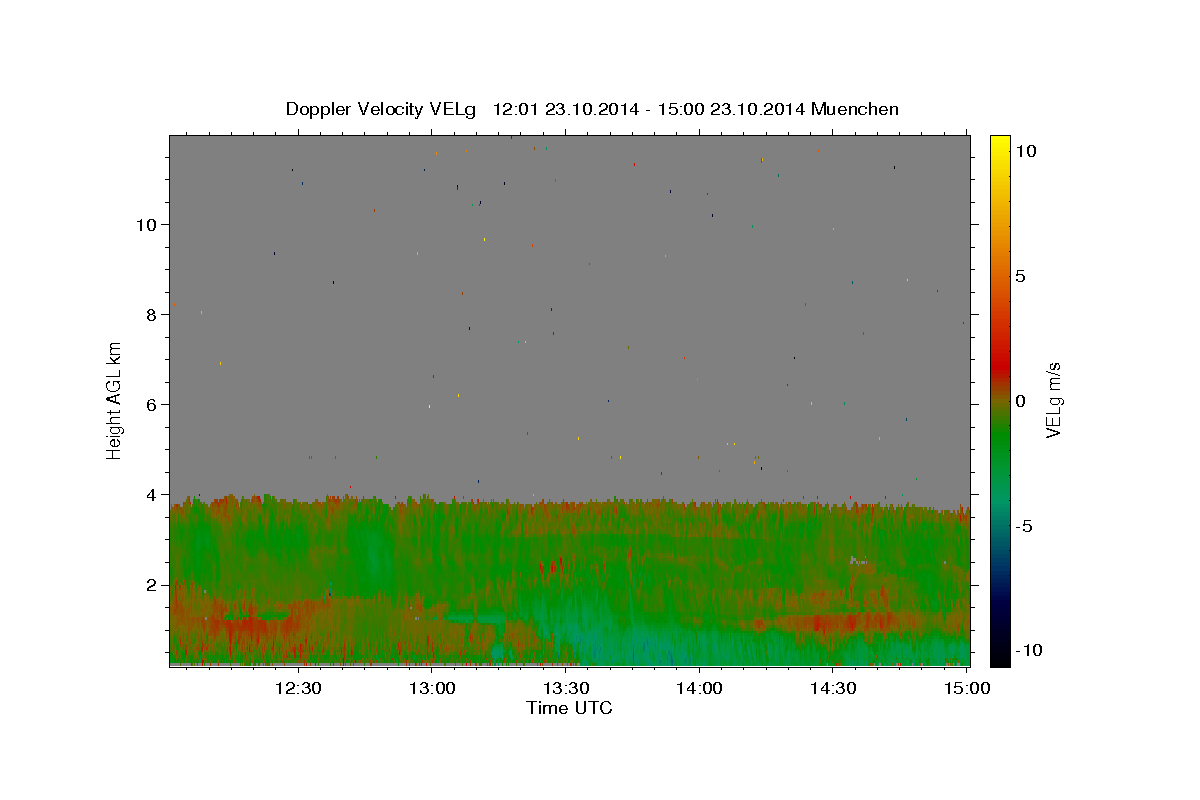Click the time tick label "15:00"
This screenshot has height=800, width=1200.
(966, 688)
